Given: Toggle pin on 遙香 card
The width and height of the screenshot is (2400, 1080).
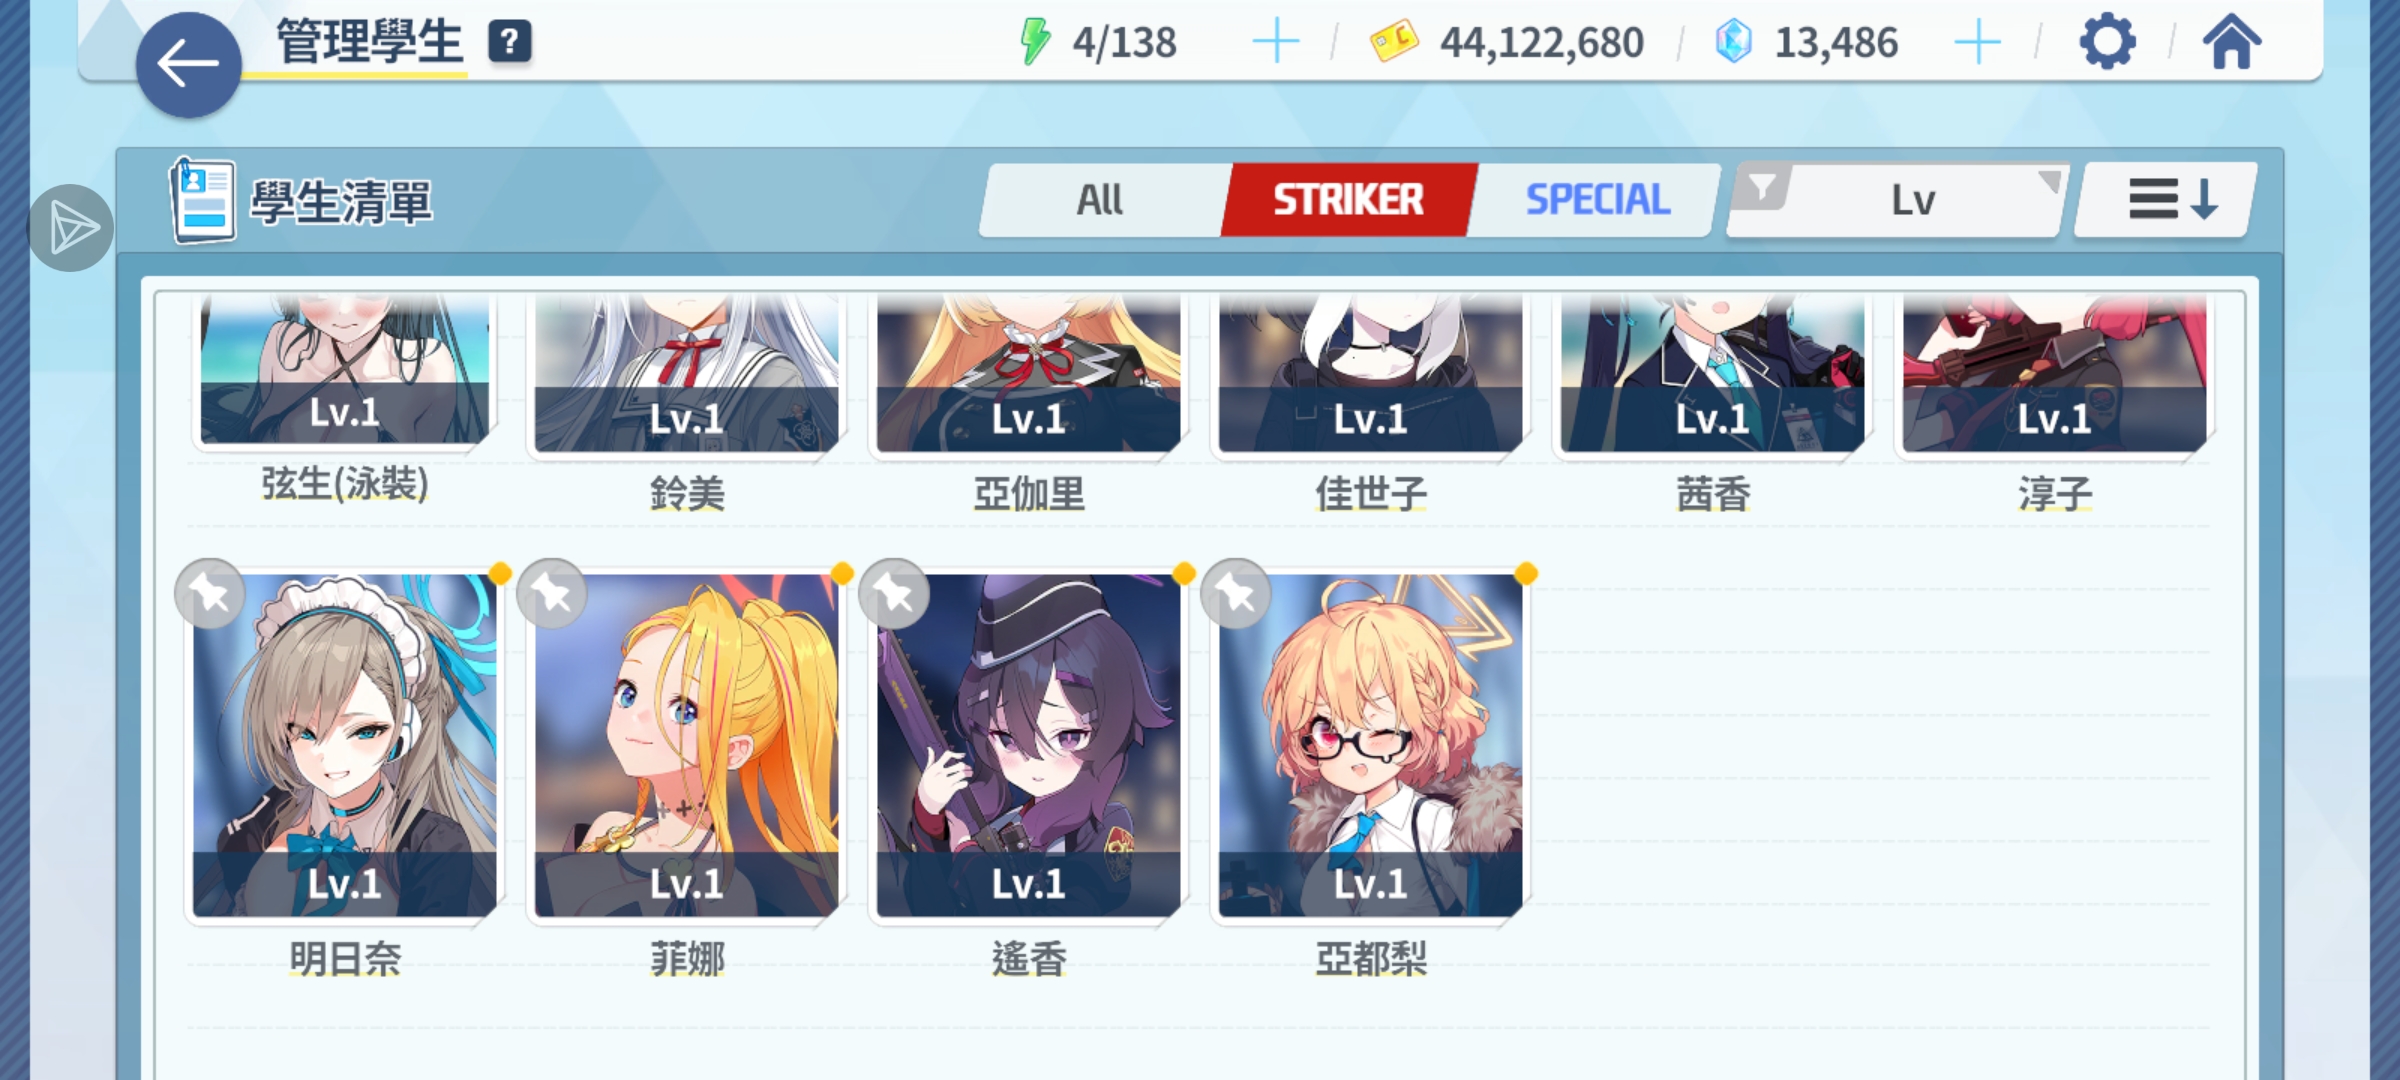Looking at the screenshot, I should tap(894, 594).
